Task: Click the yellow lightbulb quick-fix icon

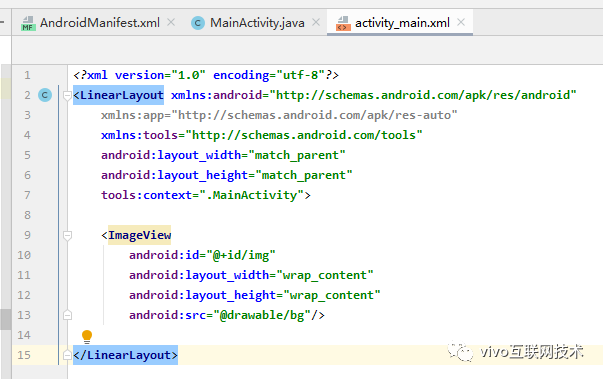Action: tap(87, 337)
